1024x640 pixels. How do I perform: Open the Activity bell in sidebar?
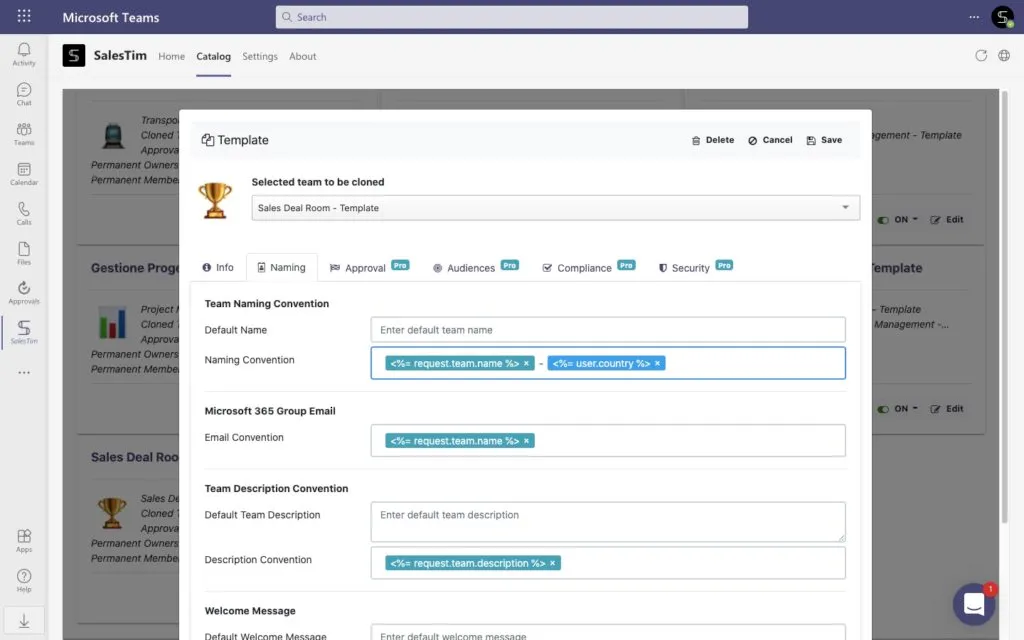pos(24,54)
